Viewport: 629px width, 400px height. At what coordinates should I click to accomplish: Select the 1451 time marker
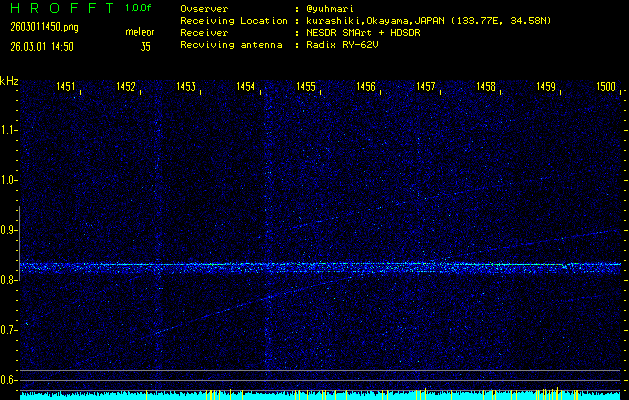point(65,86)
